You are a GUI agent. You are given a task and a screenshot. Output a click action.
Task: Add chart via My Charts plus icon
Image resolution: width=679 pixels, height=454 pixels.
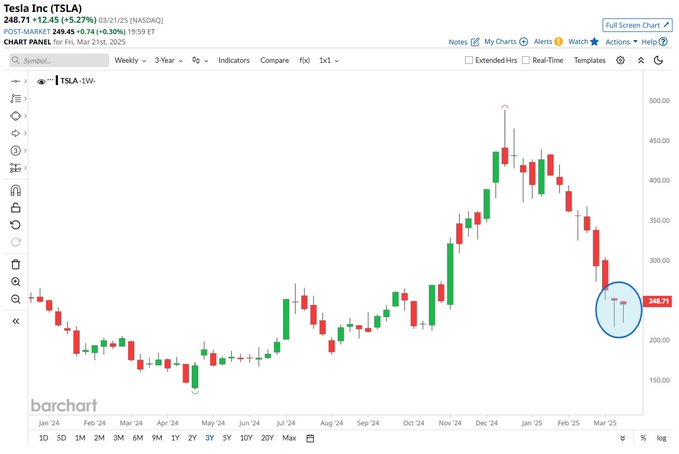pos(524,42)
